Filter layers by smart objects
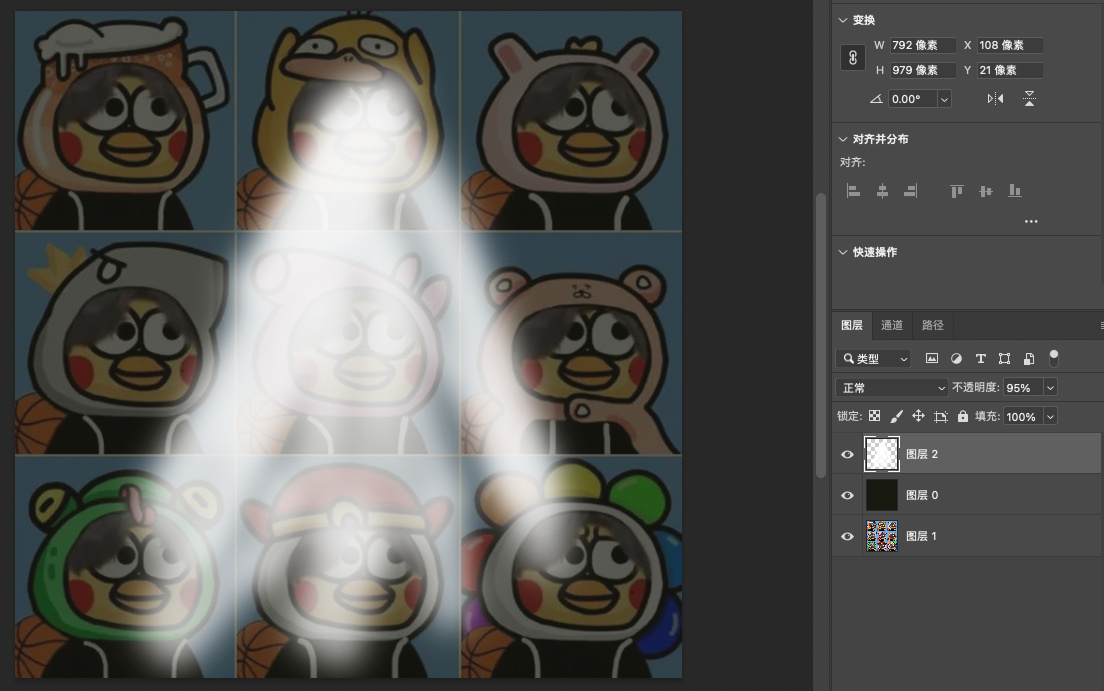 (1029, 359)
